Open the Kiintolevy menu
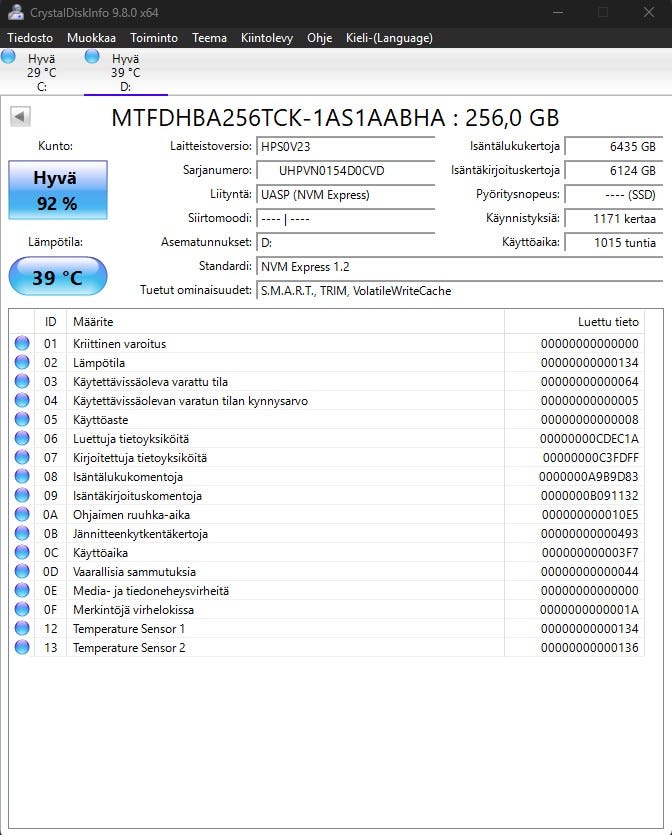This screenshot has height=835, width=672. click(267, 38)
